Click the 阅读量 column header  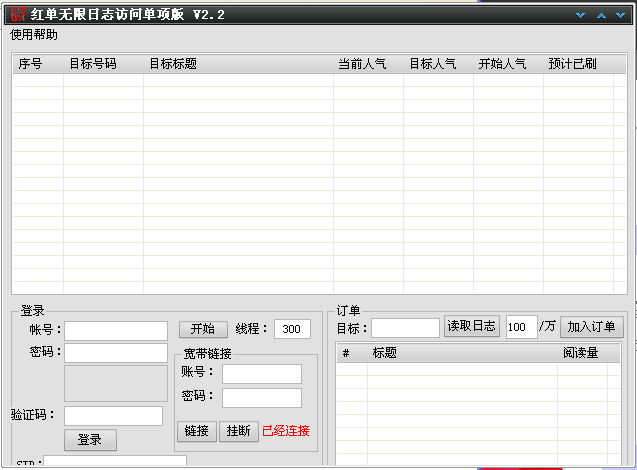pyautogui.click(x=583, y=353)
